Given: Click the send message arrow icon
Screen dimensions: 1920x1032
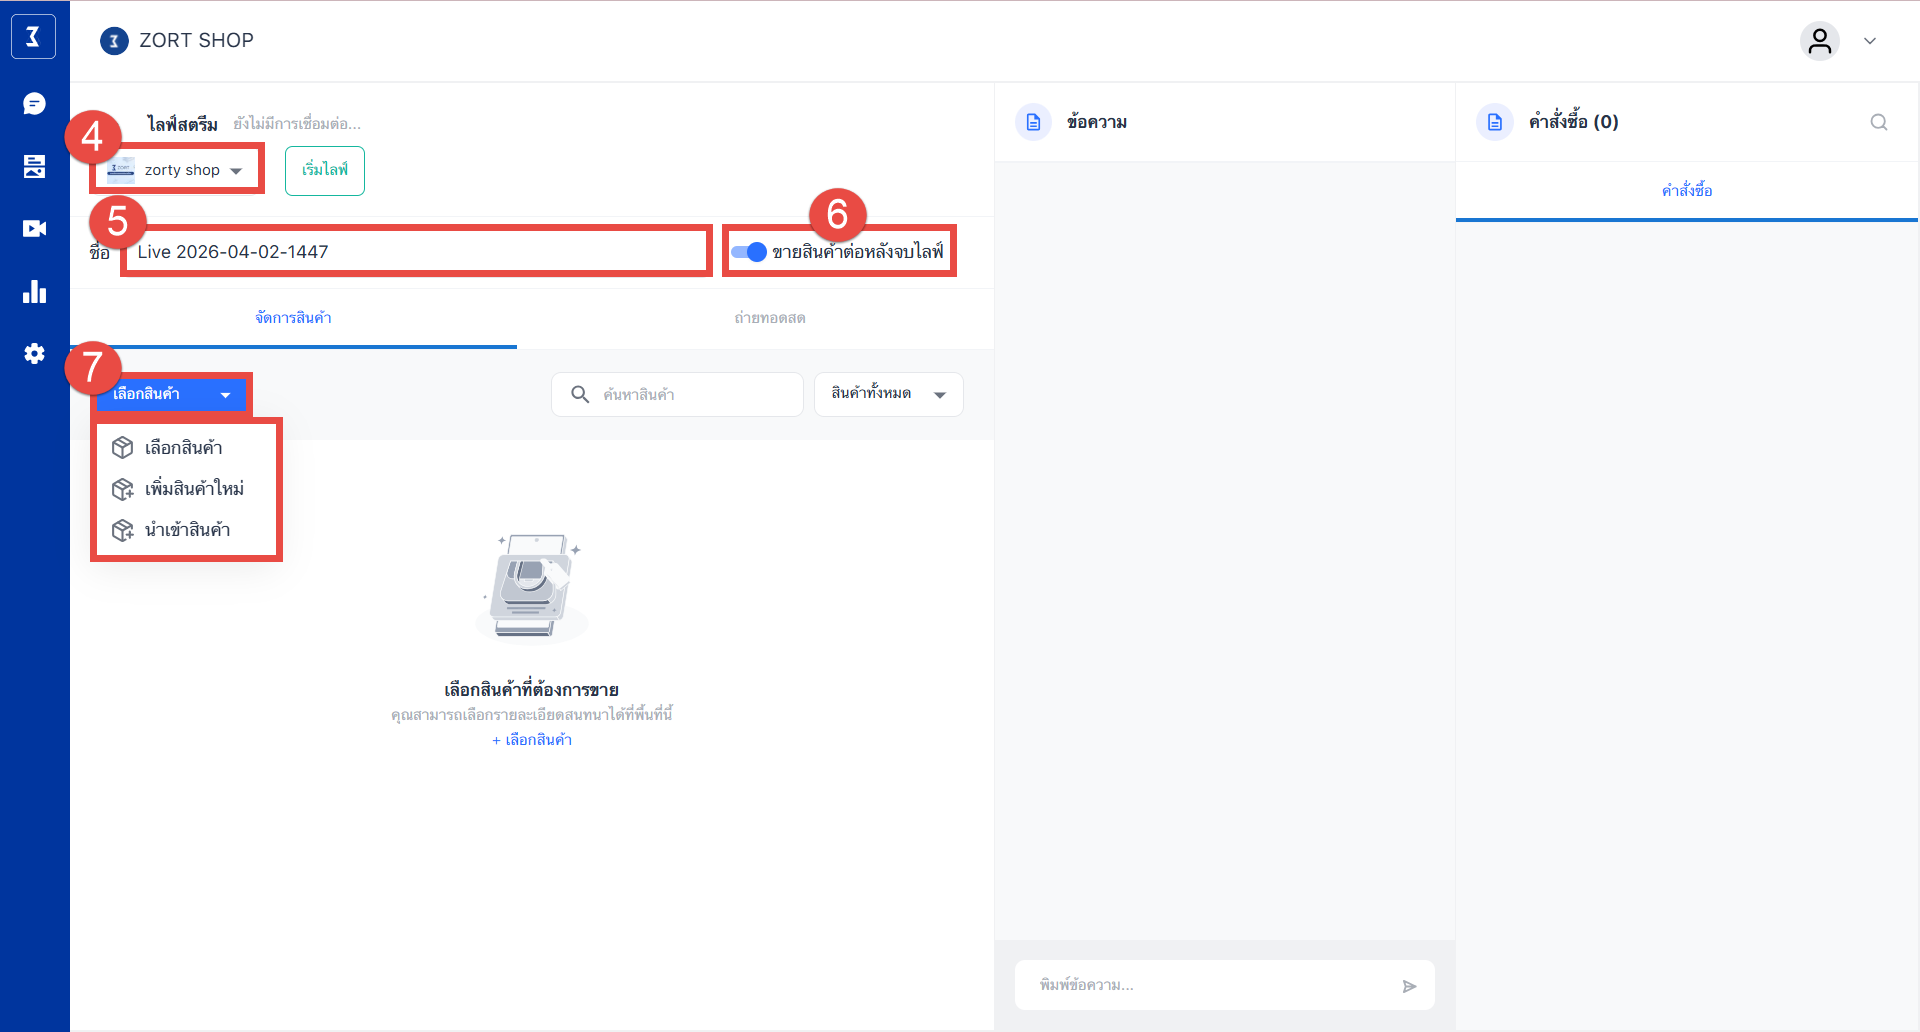Looking at the screenshot, I should (1409, 986).
